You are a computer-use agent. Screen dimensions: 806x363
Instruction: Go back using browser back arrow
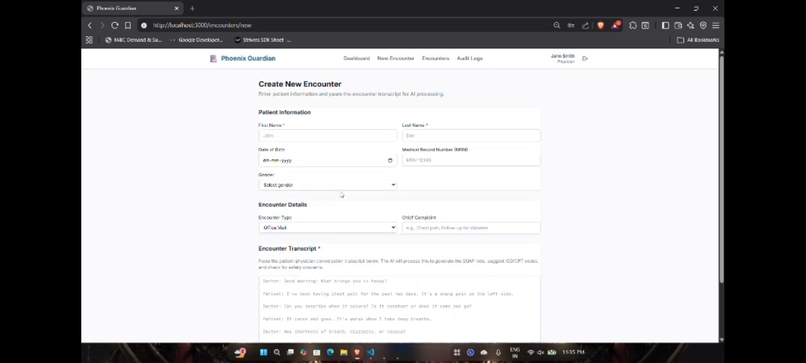coord(90,25)
